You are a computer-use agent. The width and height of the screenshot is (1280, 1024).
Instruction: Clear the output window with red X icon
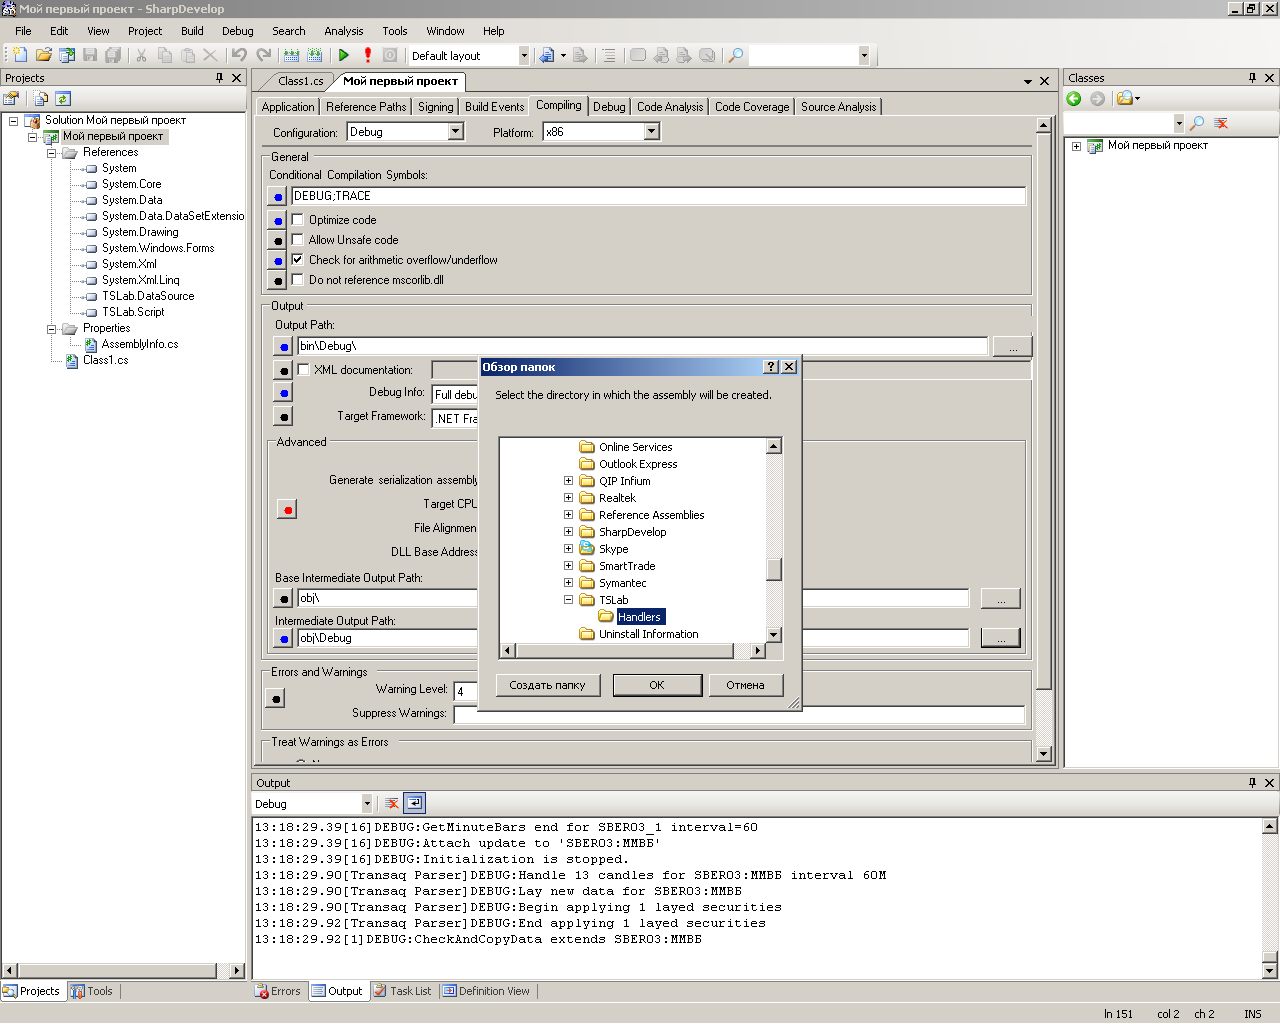(392, 803)
